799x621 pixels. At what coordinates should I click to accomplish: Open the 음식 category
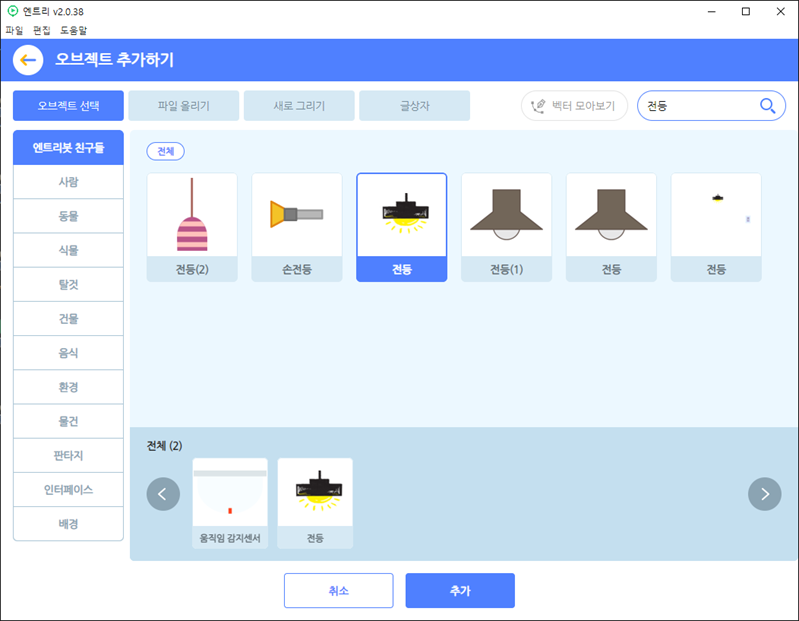[68, 353]
